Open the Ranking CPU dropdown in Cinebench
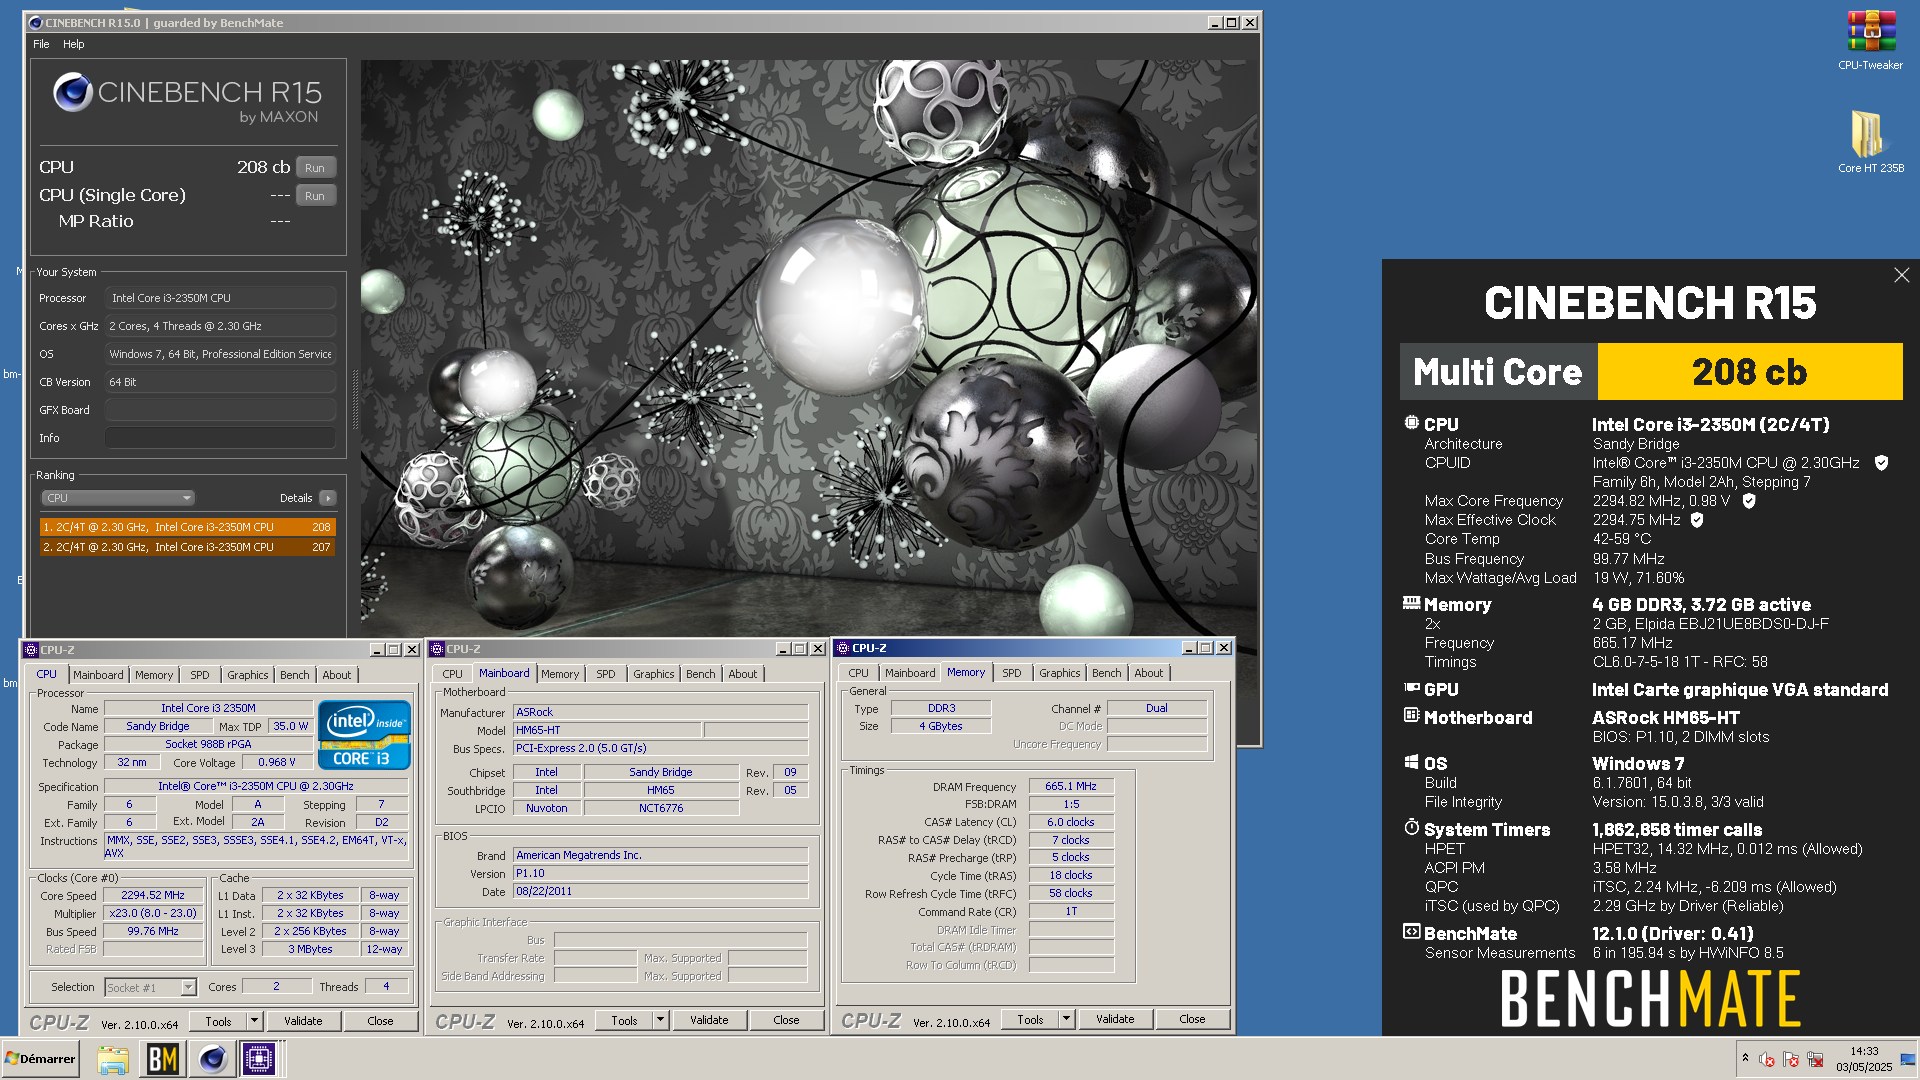 pyautogui.click(x=117, y=498)
